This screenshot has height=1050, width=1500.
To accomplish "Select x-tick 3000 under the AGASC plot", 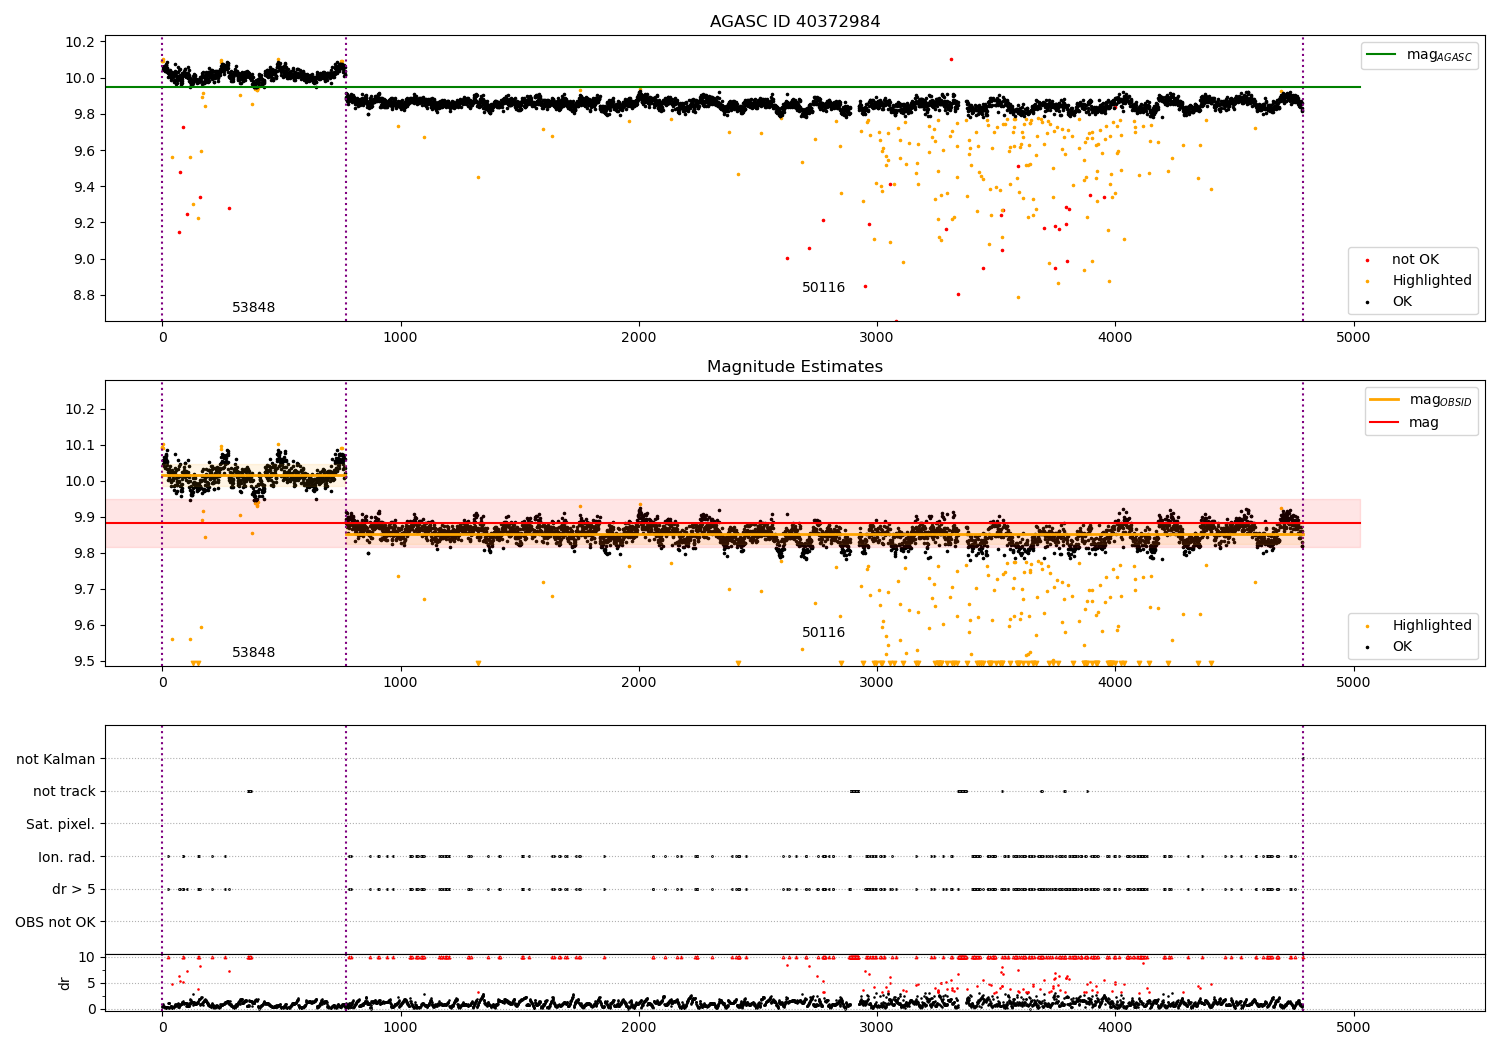I will pyautogui.click(x=877, y=338).
